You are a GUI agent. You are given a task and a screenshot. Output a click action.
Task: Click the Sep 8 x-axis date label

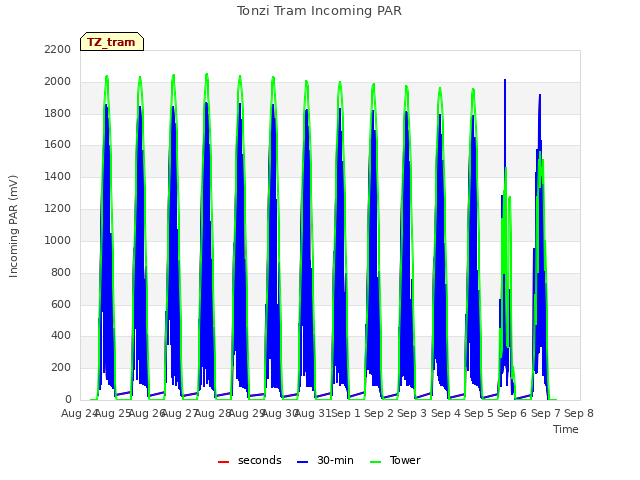pyautogui.click(x=579, y=413)
